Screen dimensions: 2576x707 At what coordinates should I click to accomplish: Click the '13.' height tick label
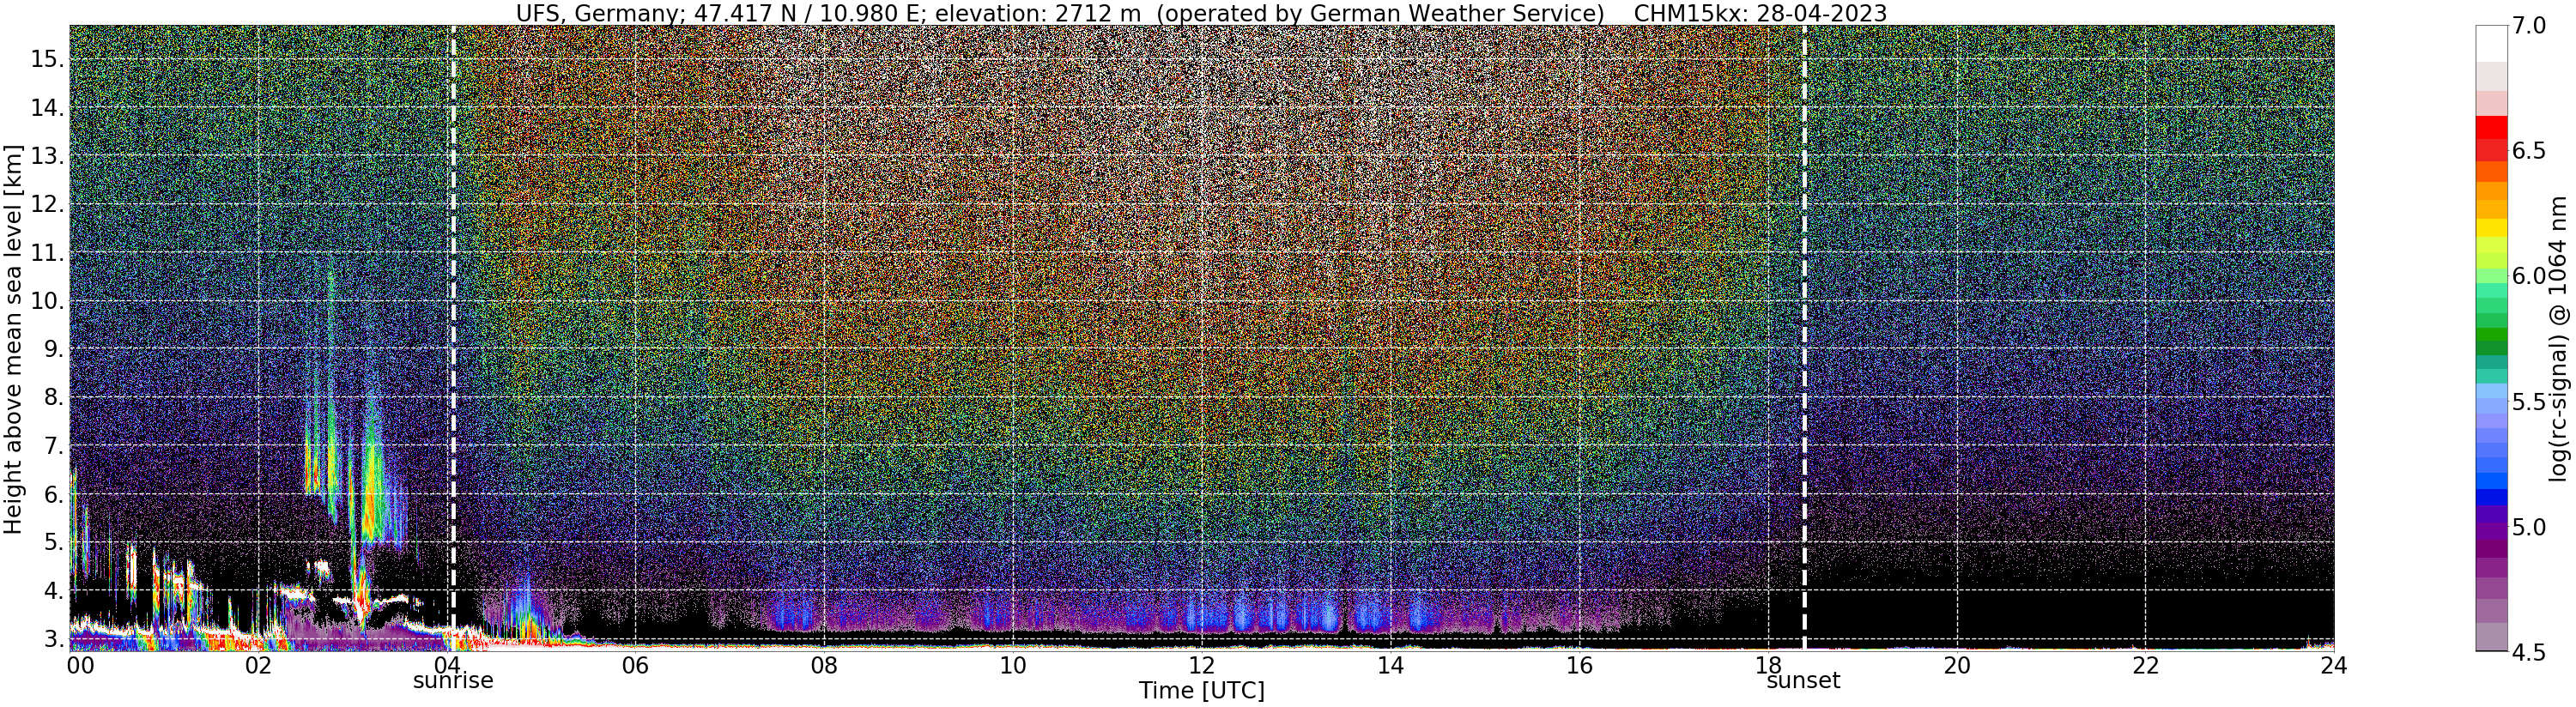pyautogui.click(x=47, y=156)
